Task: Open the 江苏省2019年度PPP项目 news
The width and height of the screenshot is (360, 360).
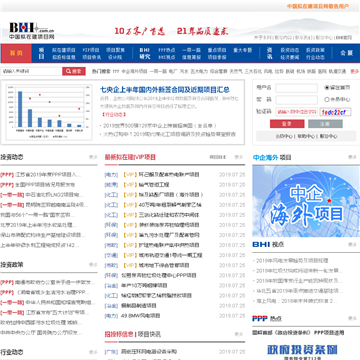Action: [x=48, y=175]
